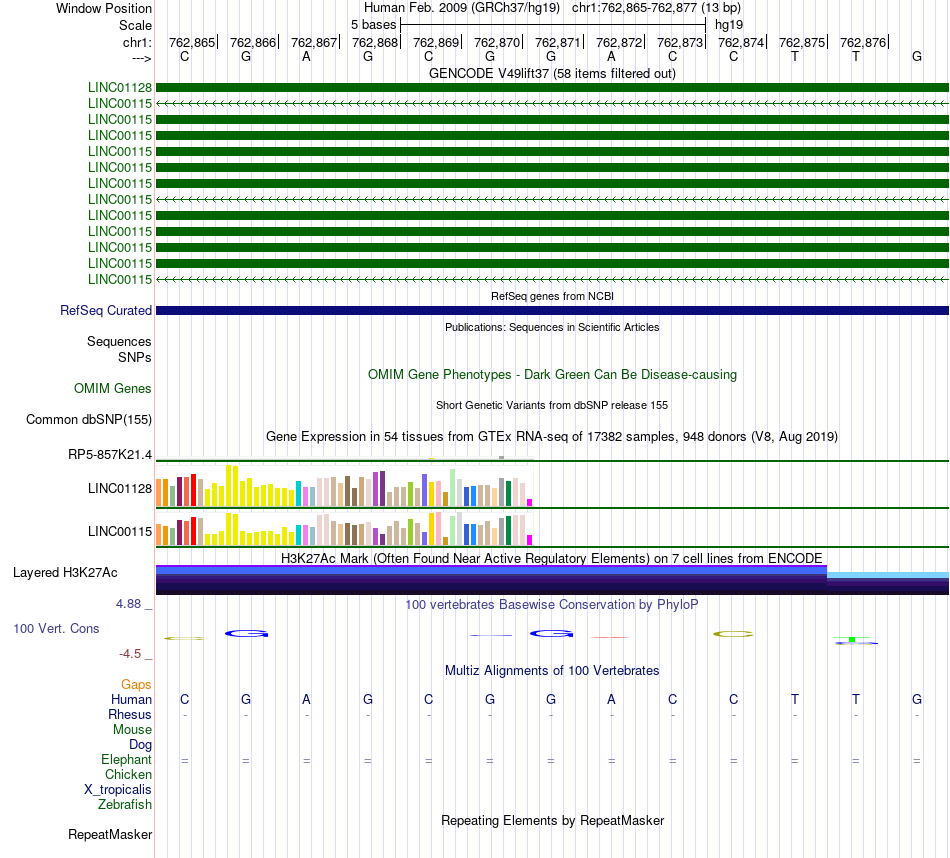Click the Human Feb. 2009 (GRCh37/hg19) title
The image size is (950, 858).
(464, 8)
